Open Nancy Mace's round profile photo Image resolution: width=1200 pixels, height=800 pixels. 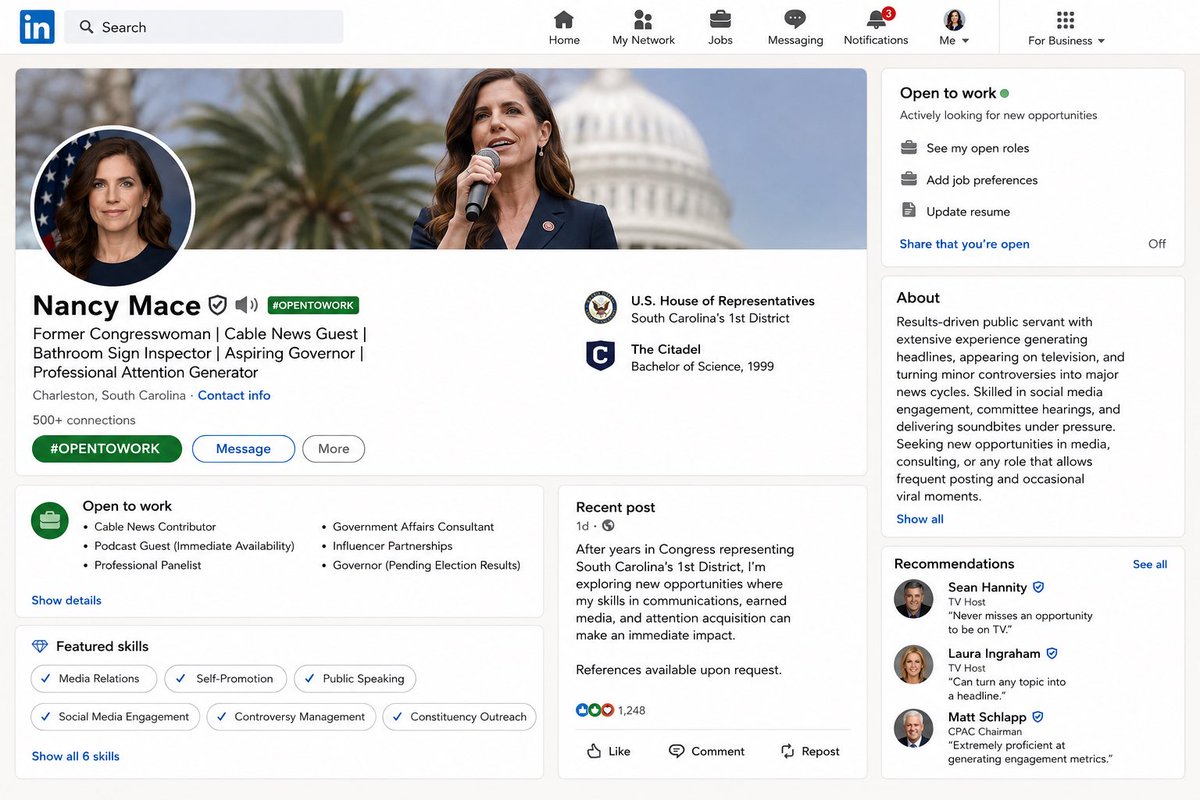tap(113, 207)
